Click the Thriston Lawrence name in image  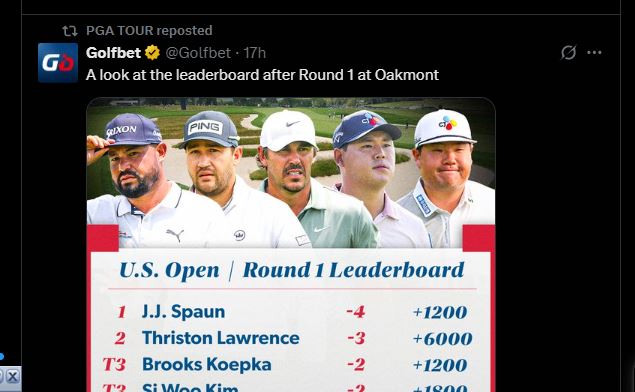coord(221,338)
